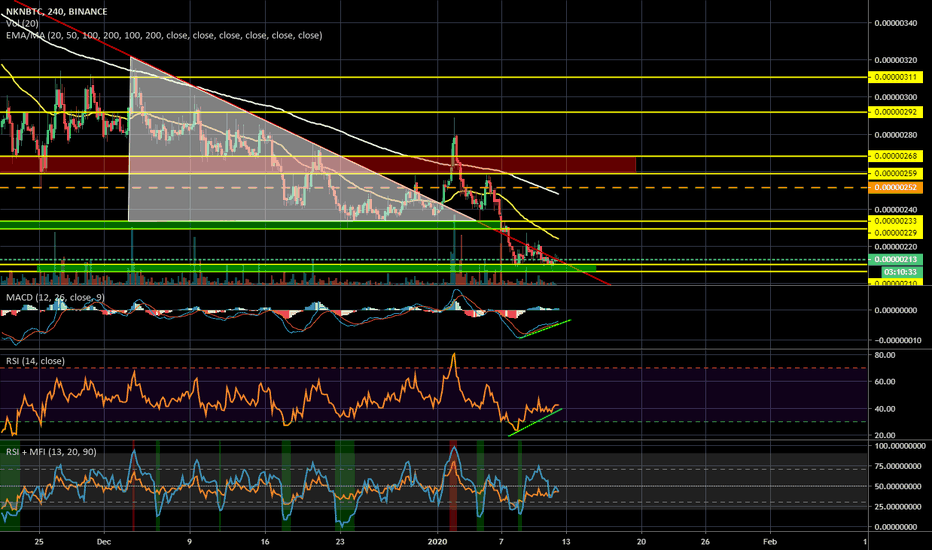The width and height of the screenshot is (932, 550).
Task: Click the 50.00000000 RSI + MFI axis value
Action: click(x=899, y=486)
